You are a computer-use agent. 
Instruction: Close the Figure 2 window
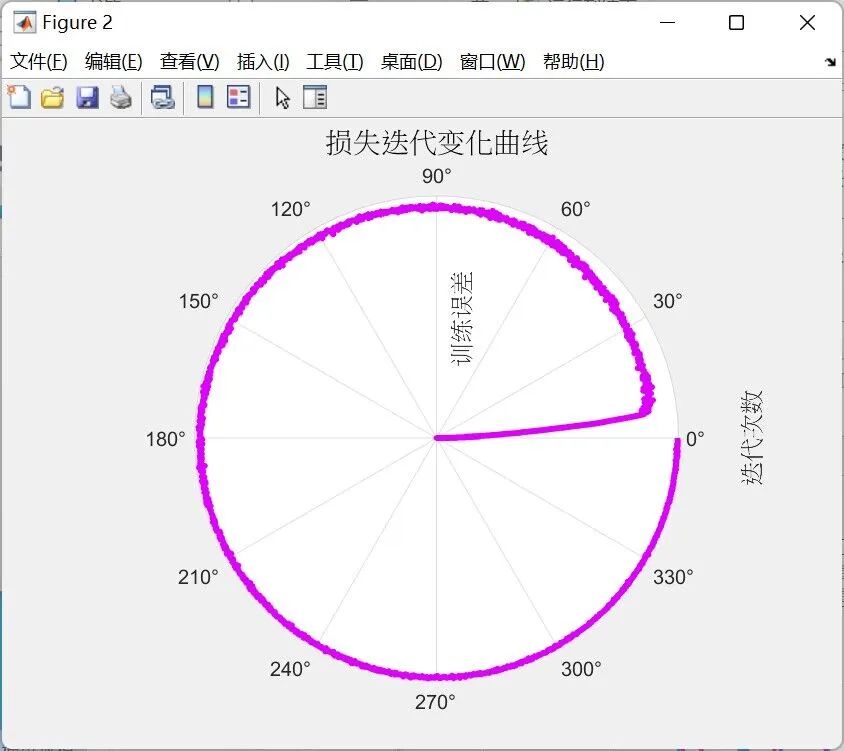807,23
